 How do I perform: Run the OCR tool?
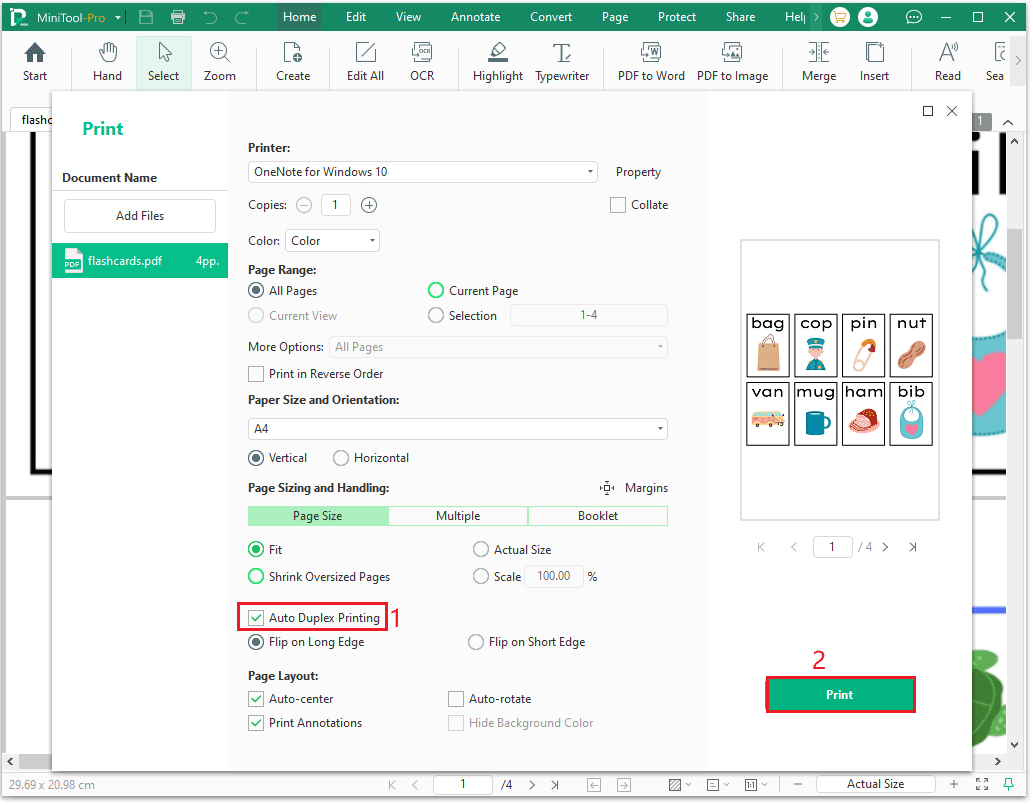pos(422,63)
